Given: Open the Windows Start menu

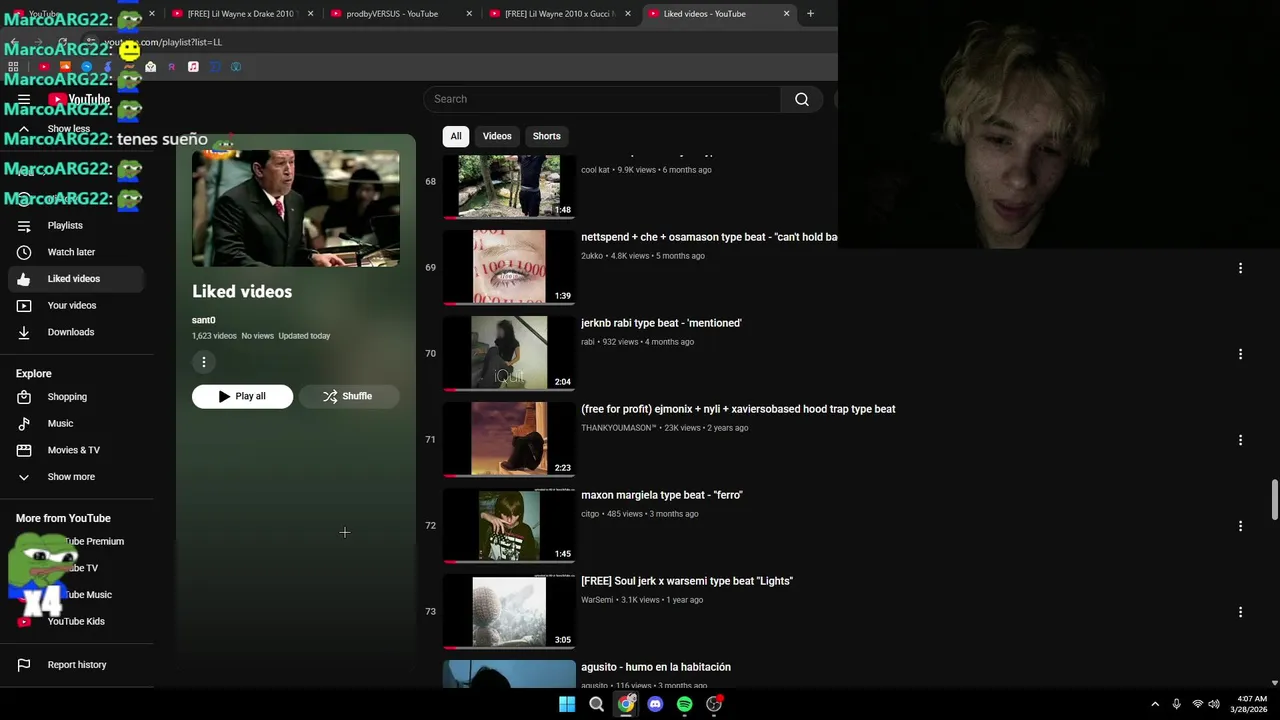Looking at the screenshot, I should click(567, 704).
